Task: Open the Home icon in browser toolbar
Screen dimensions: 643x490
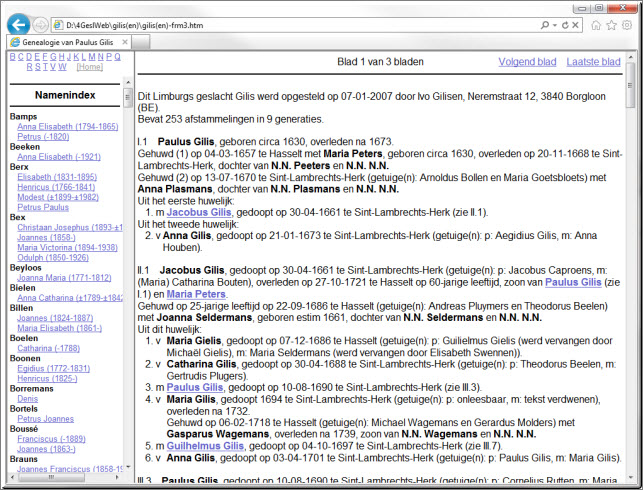Action: (x=595, y=23)
